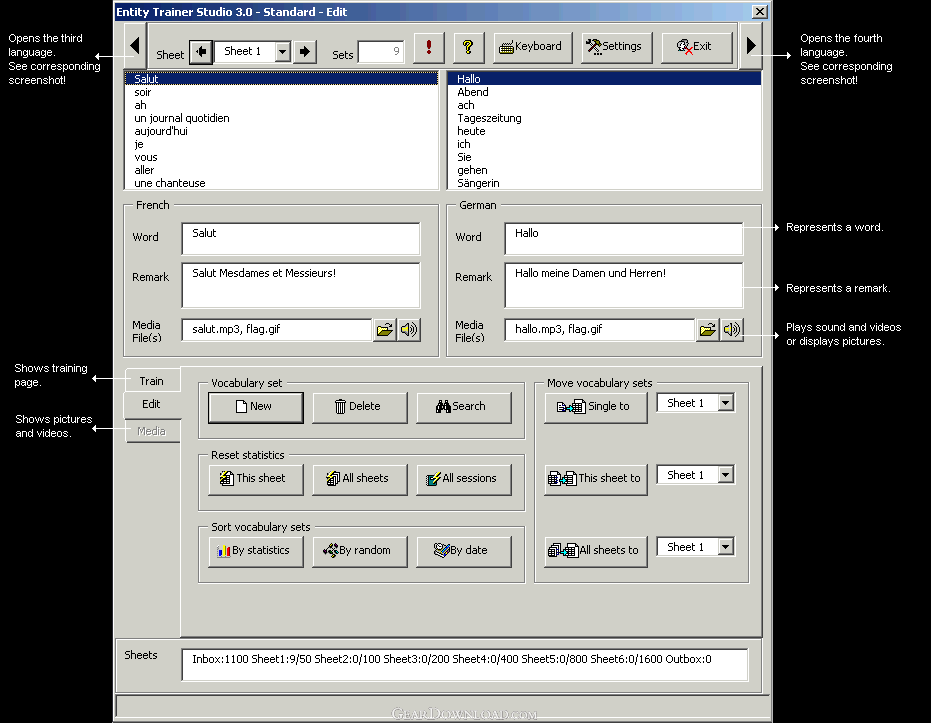Select 'Tageszeitung' in German list
The height and width of the screenshot is (723, 931).
[x=604, y=118]
